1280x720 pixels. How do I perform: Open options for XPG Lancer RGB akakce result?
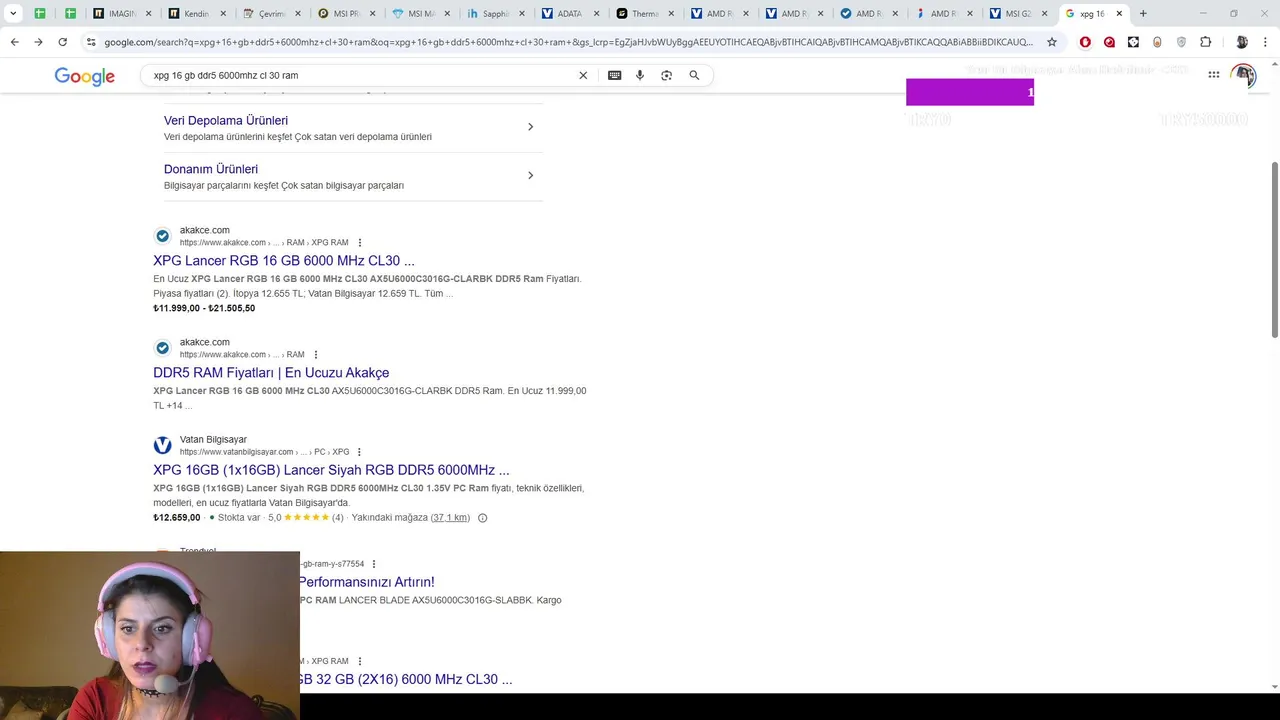click(360, 243)
